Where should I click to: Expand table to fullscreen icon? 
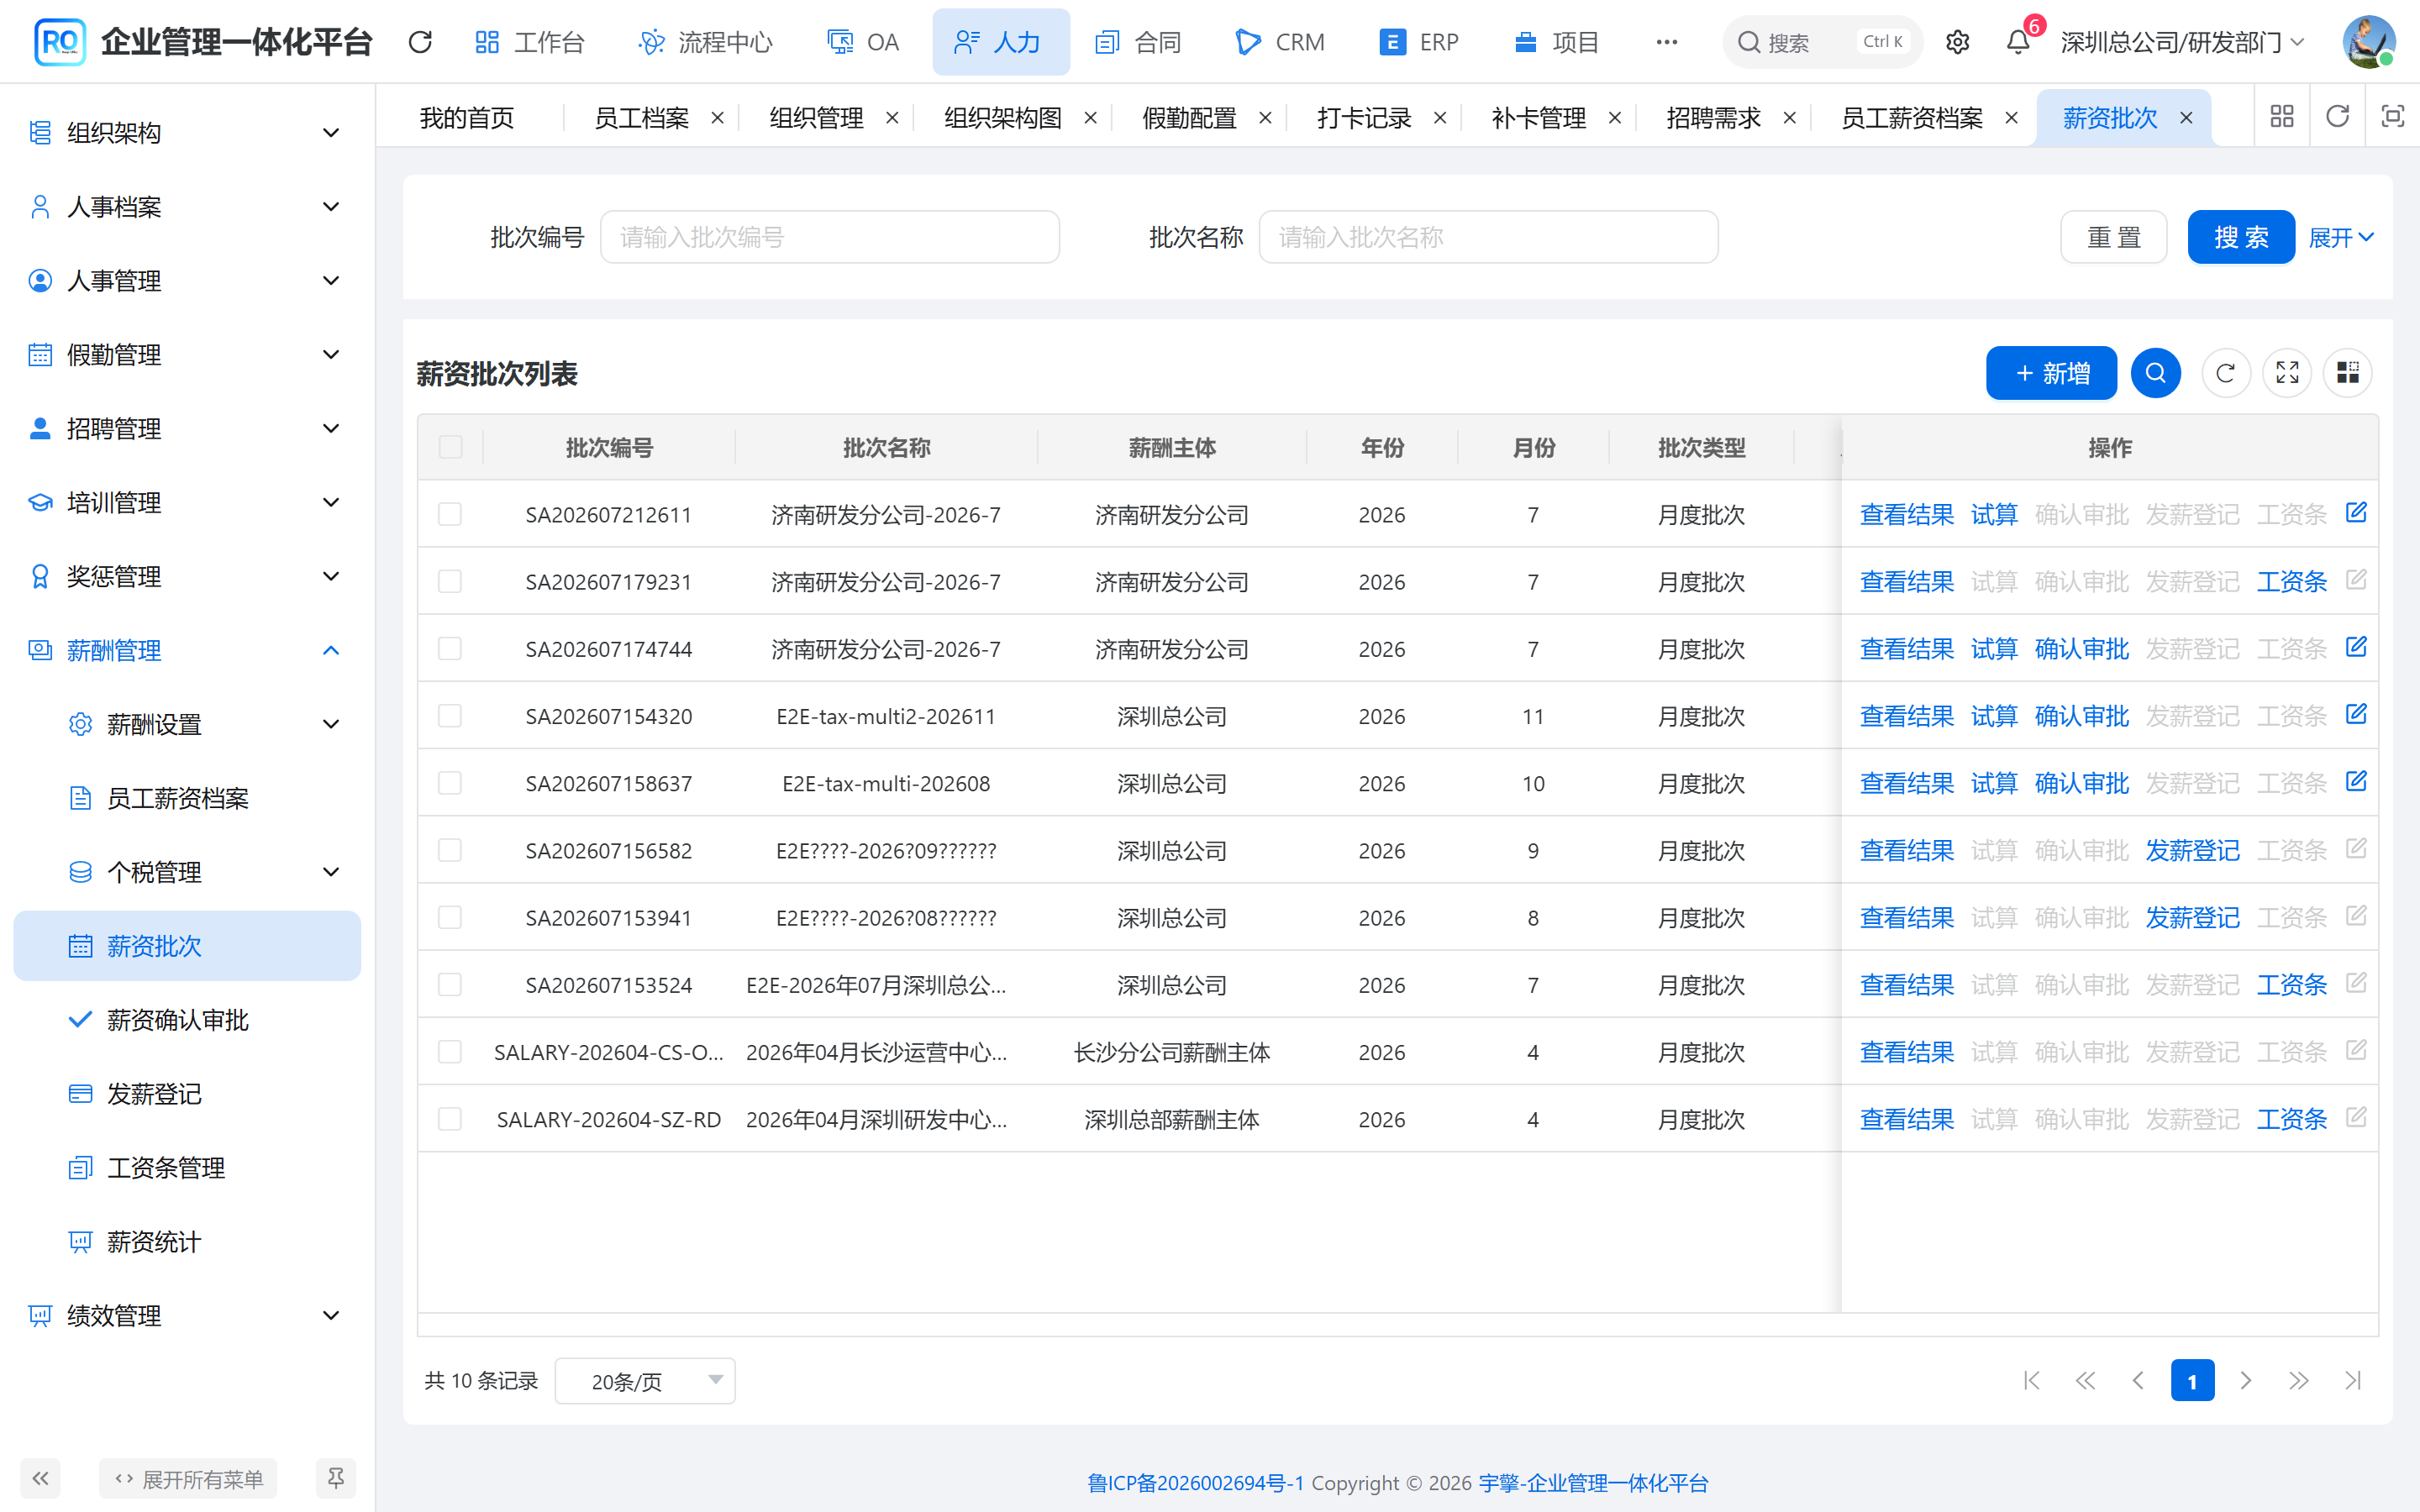click(2287, 373)
